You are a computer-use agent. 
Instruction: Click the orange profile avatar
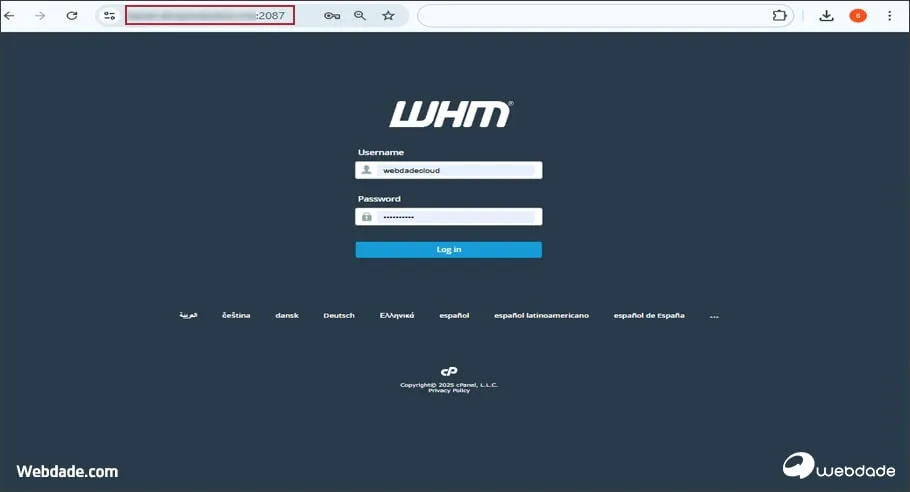858,16
